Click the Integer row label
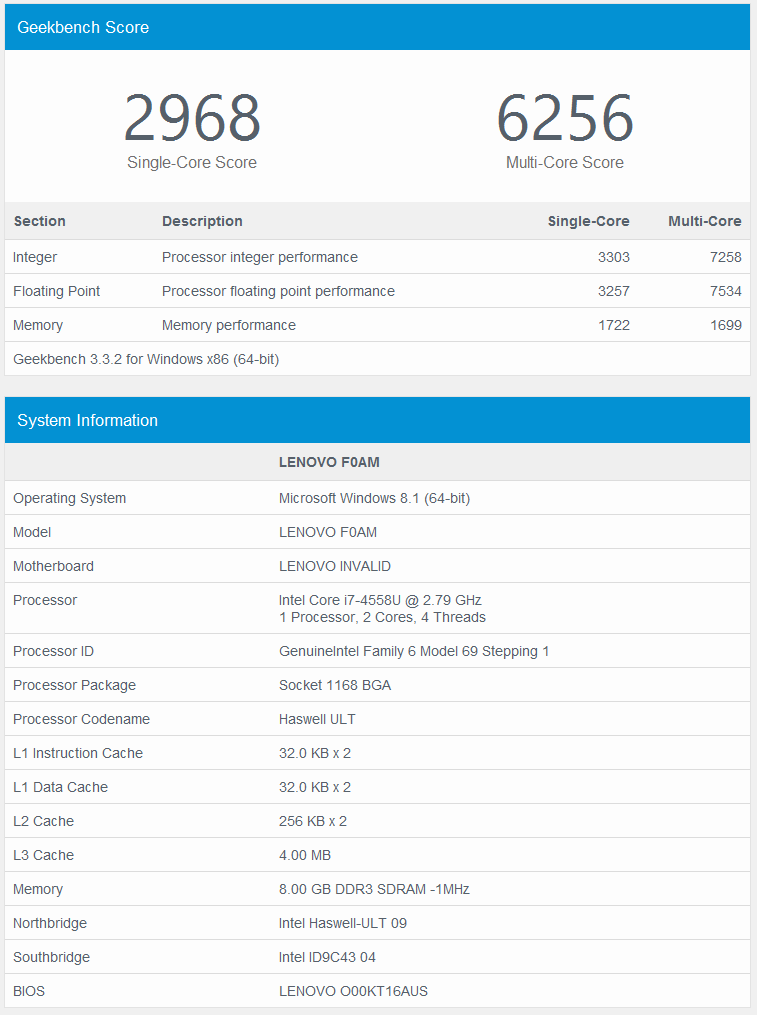Screen dimensions: 757x1015 coord(35,257)
